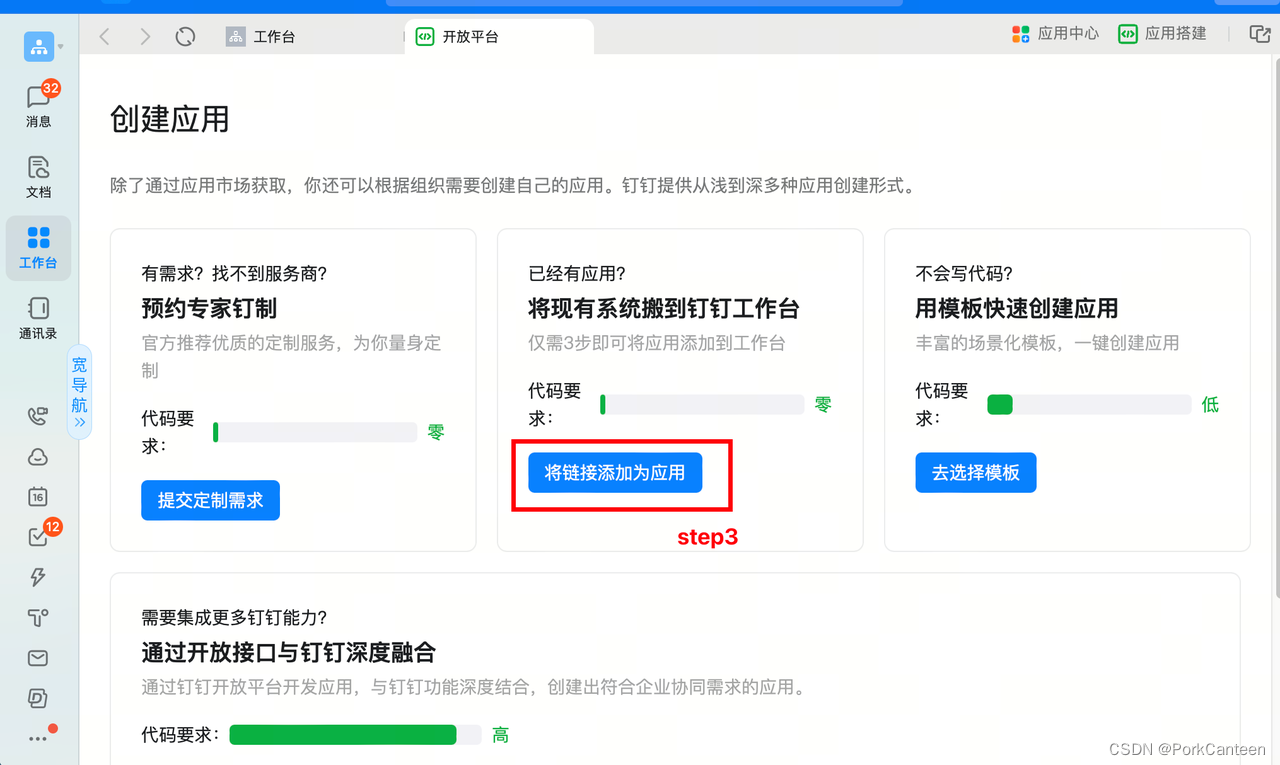The image size is (1280, 765).
Task: Reload the page with refresh icon
Action: tap(185, 36)
